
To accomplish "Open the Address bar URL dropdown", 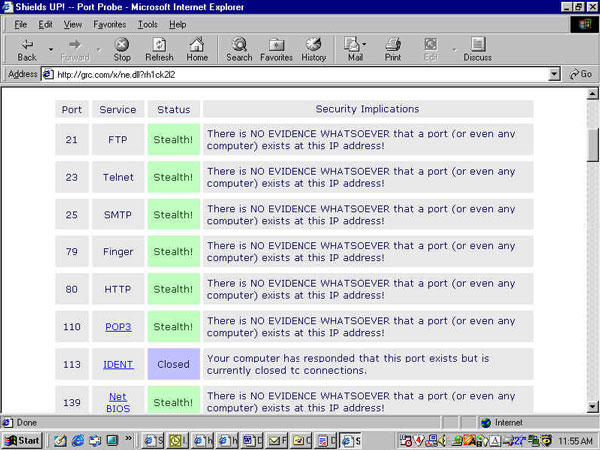I will 555,74.
